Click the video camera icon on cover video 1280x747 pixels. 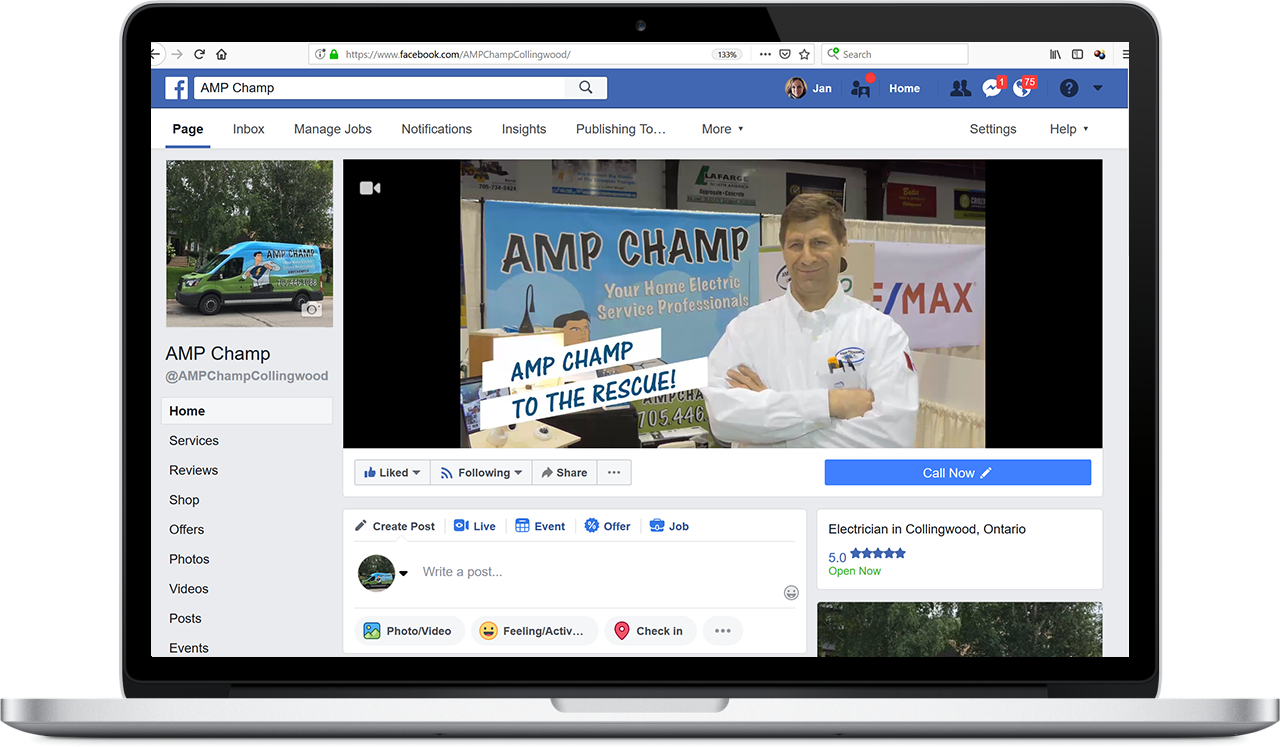[370, 188]
